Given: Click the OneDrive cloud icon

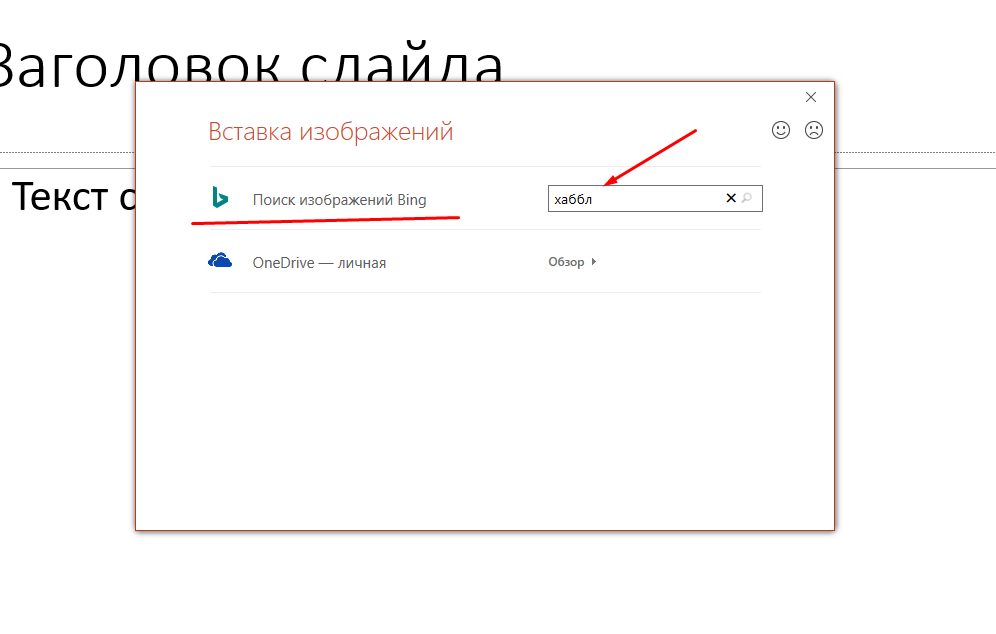Looking at the screenshot, I should [220, 260].
